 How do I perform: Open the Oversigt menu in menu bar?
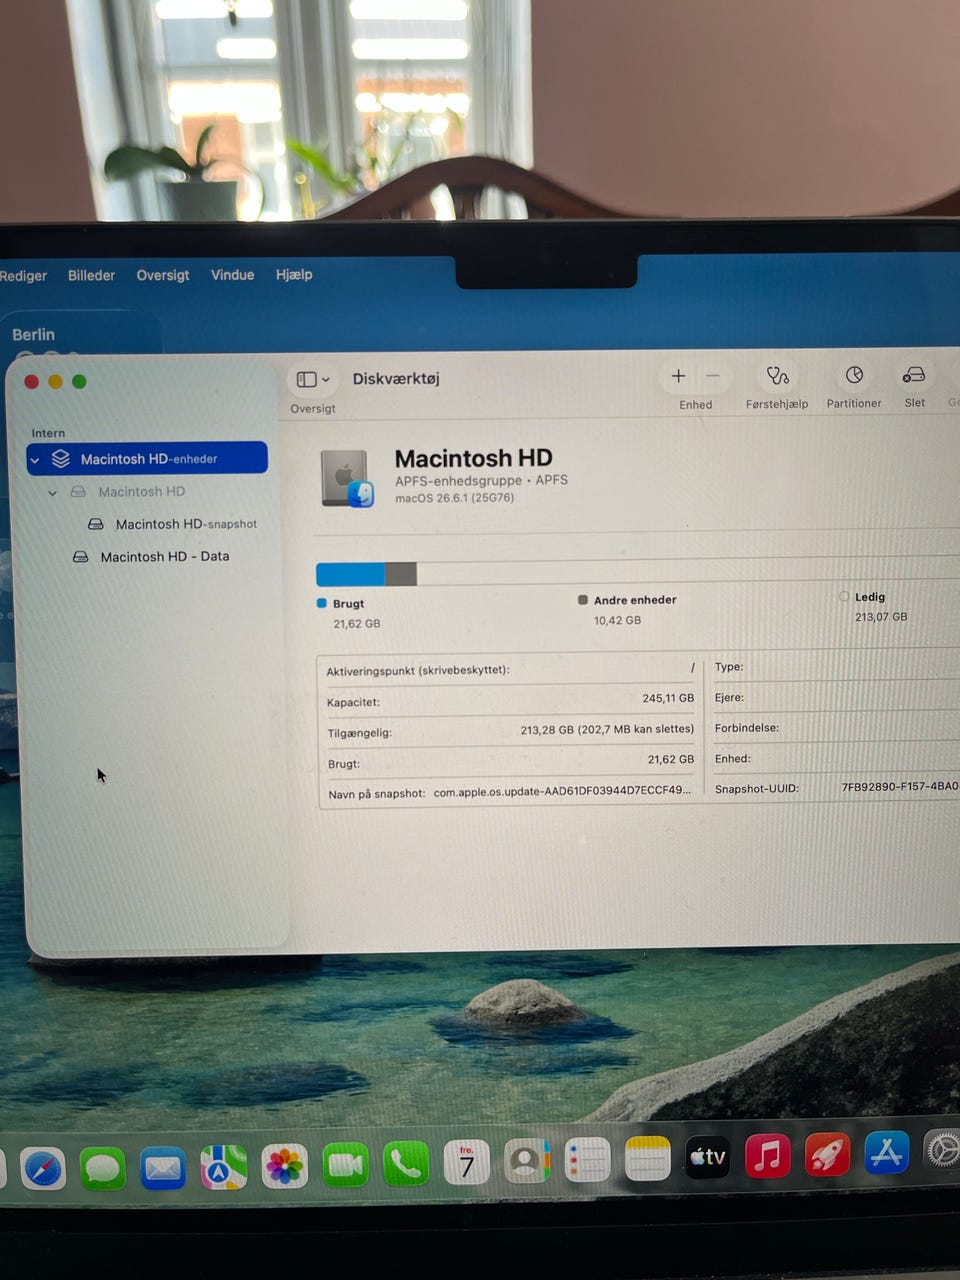click(162, 275)
